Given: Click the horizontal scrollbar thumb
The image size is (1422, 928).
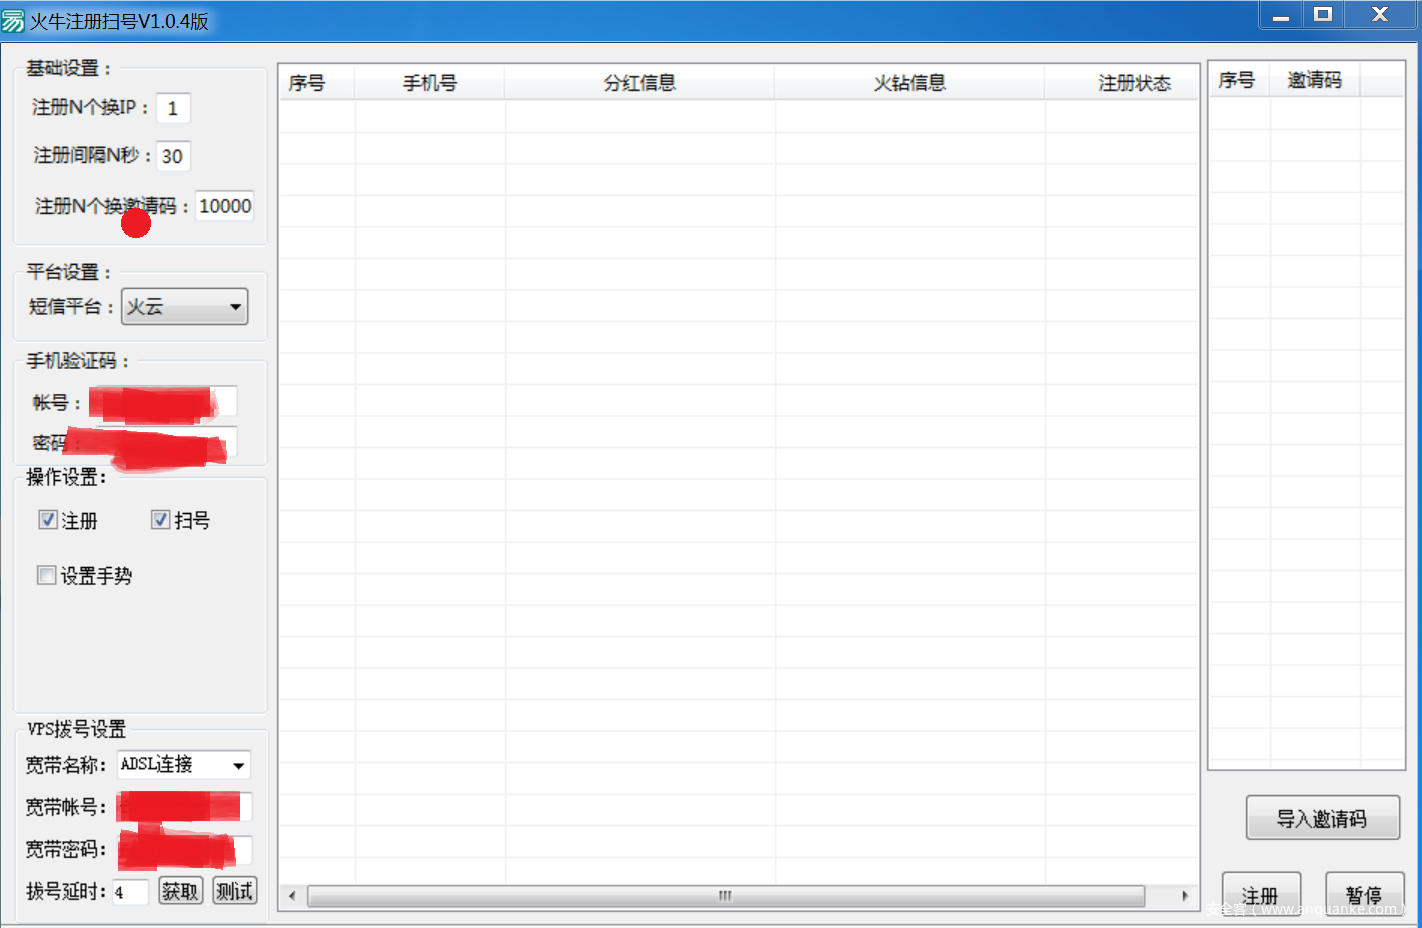Looking at the screenshot, I should 725,896.
